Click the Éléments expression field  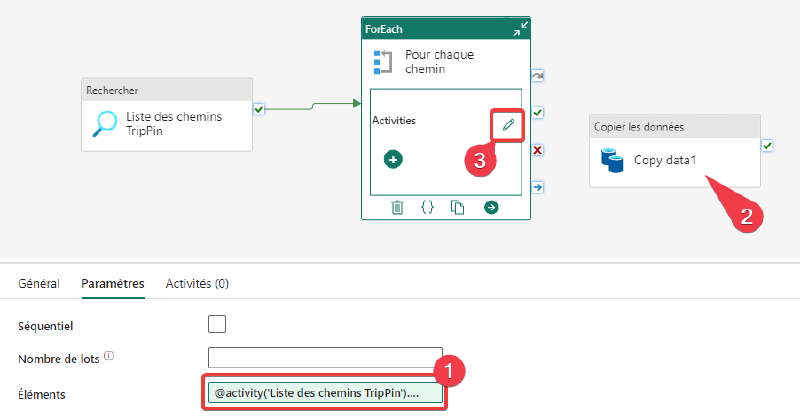(325, 393)
